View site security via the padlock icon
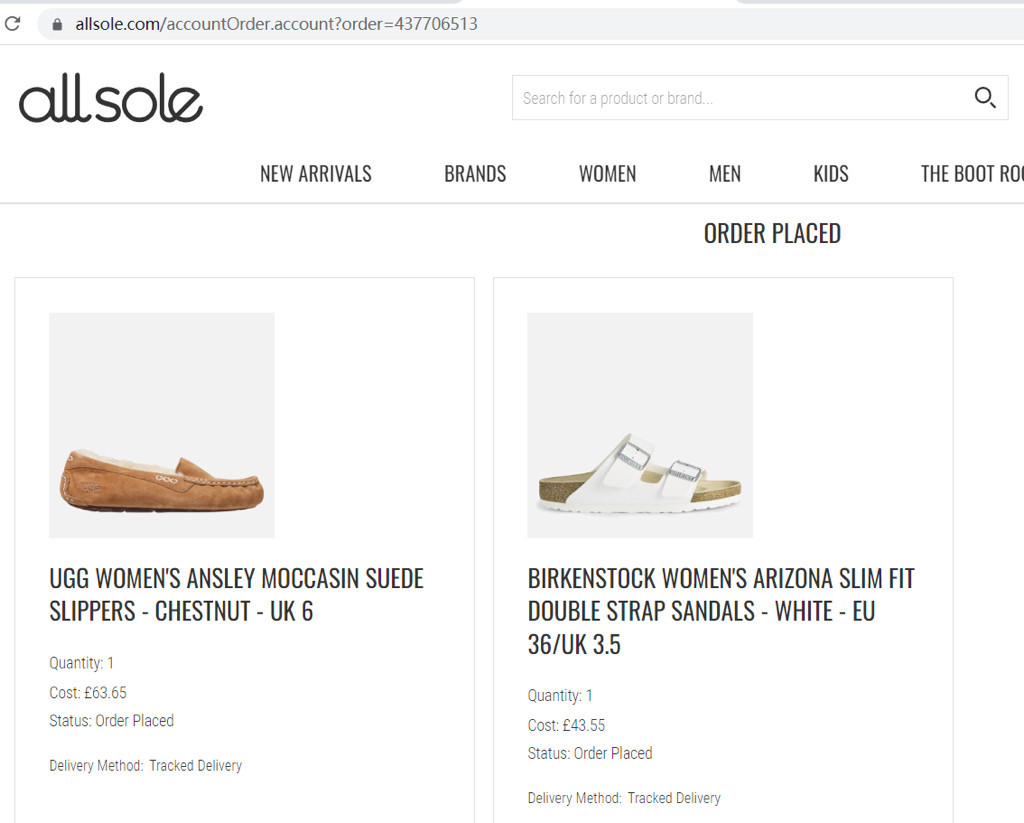Image resolution: width=1024 pixels, height=823 pixels. [57, 24]
